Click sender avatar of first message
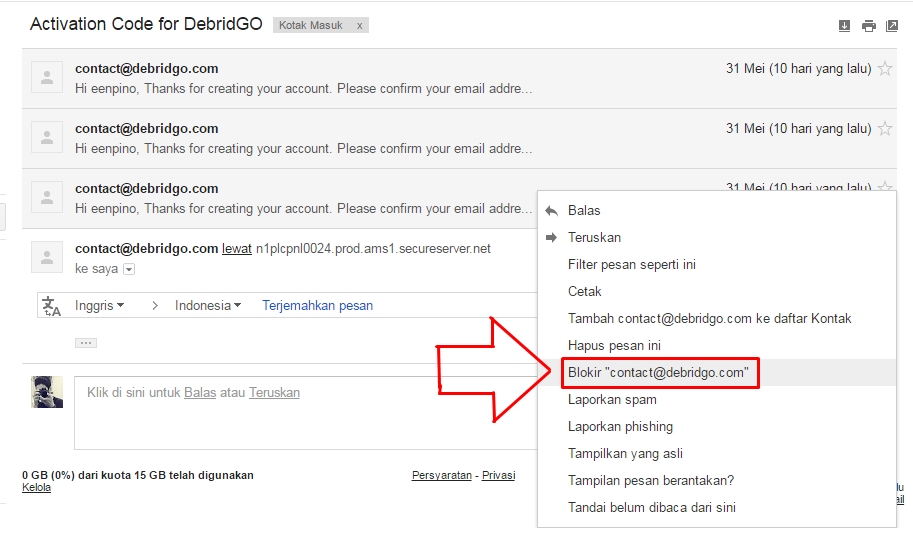This screenshot has width=913, height=535. 47,77
